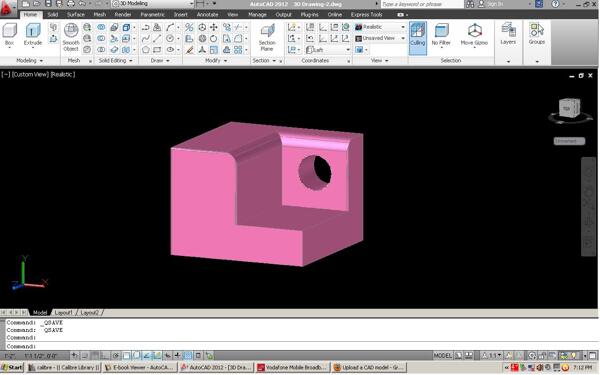Click the Save icon in quick access toolbar
Image resolution: width=600 pixels, height=375 pixels.
point(48,4)
